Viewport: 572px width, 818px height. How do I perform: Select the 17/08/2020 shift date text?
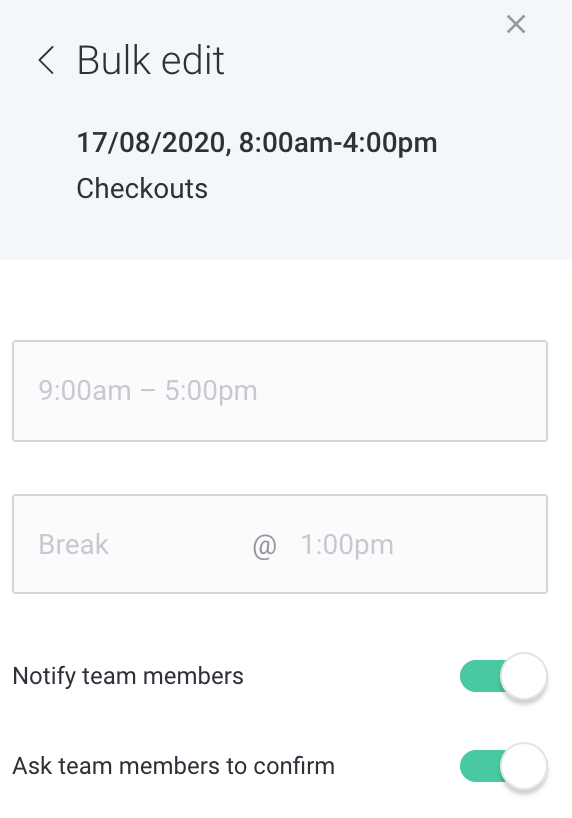[x=151, y=142]
